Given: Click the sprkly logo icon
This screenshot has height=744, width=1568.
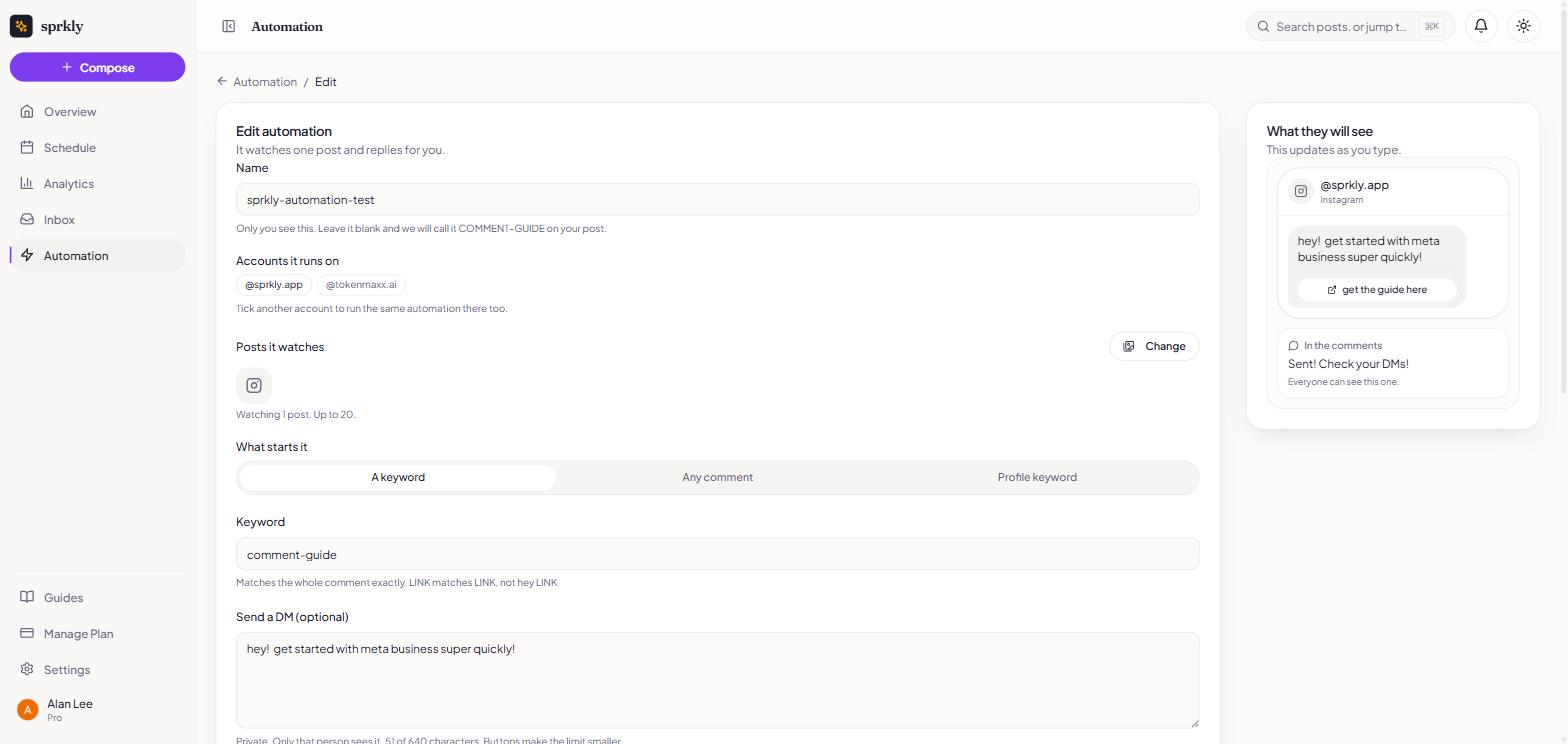Looking at the screenshot, I should (x=21, y=26).
